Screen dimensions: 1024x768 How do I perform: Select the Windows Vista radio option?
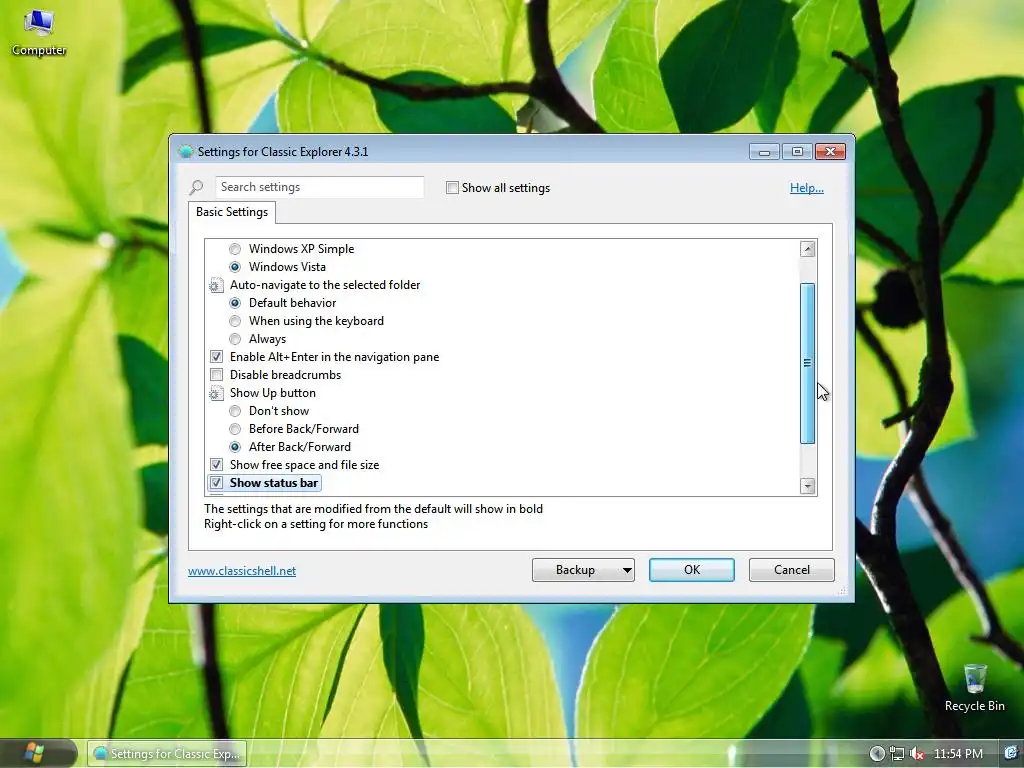click(235, 267)
